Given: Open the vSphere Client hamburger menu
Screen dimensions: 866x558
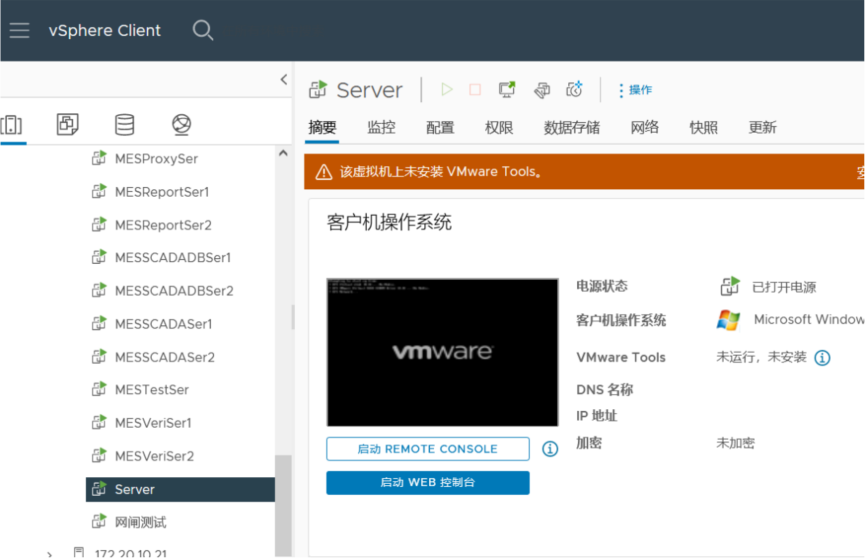Looking at the screenshot, I should 19,30.
